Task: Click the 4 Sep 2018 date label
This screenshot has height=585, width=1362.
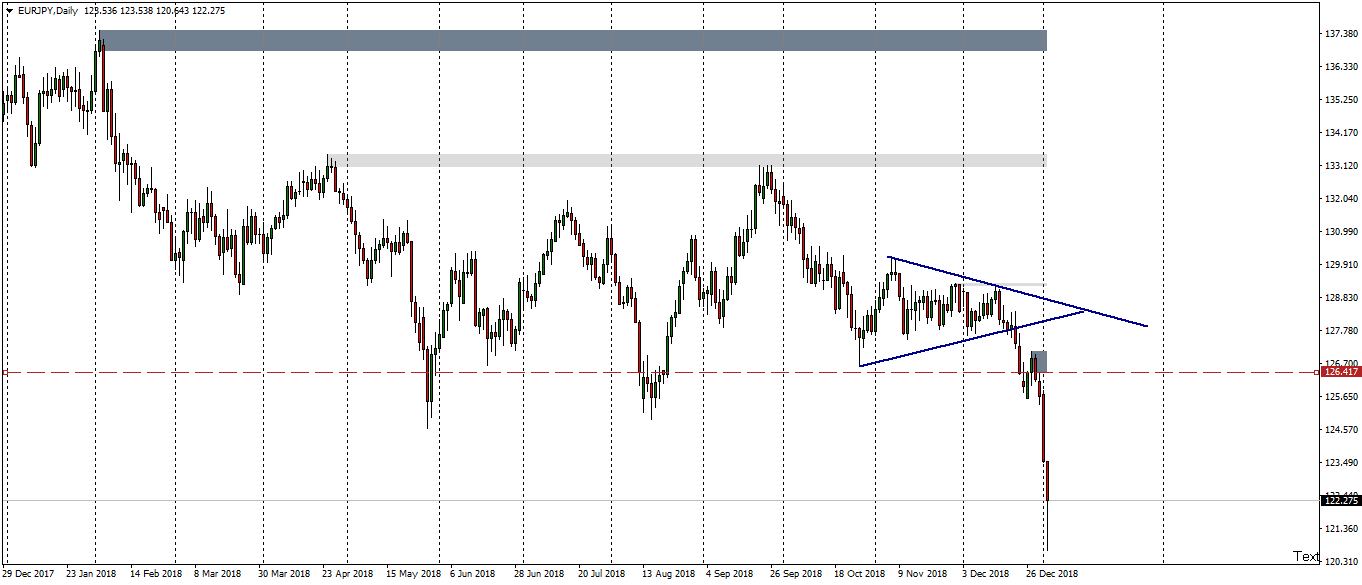Action: click(x=729, y=574)
